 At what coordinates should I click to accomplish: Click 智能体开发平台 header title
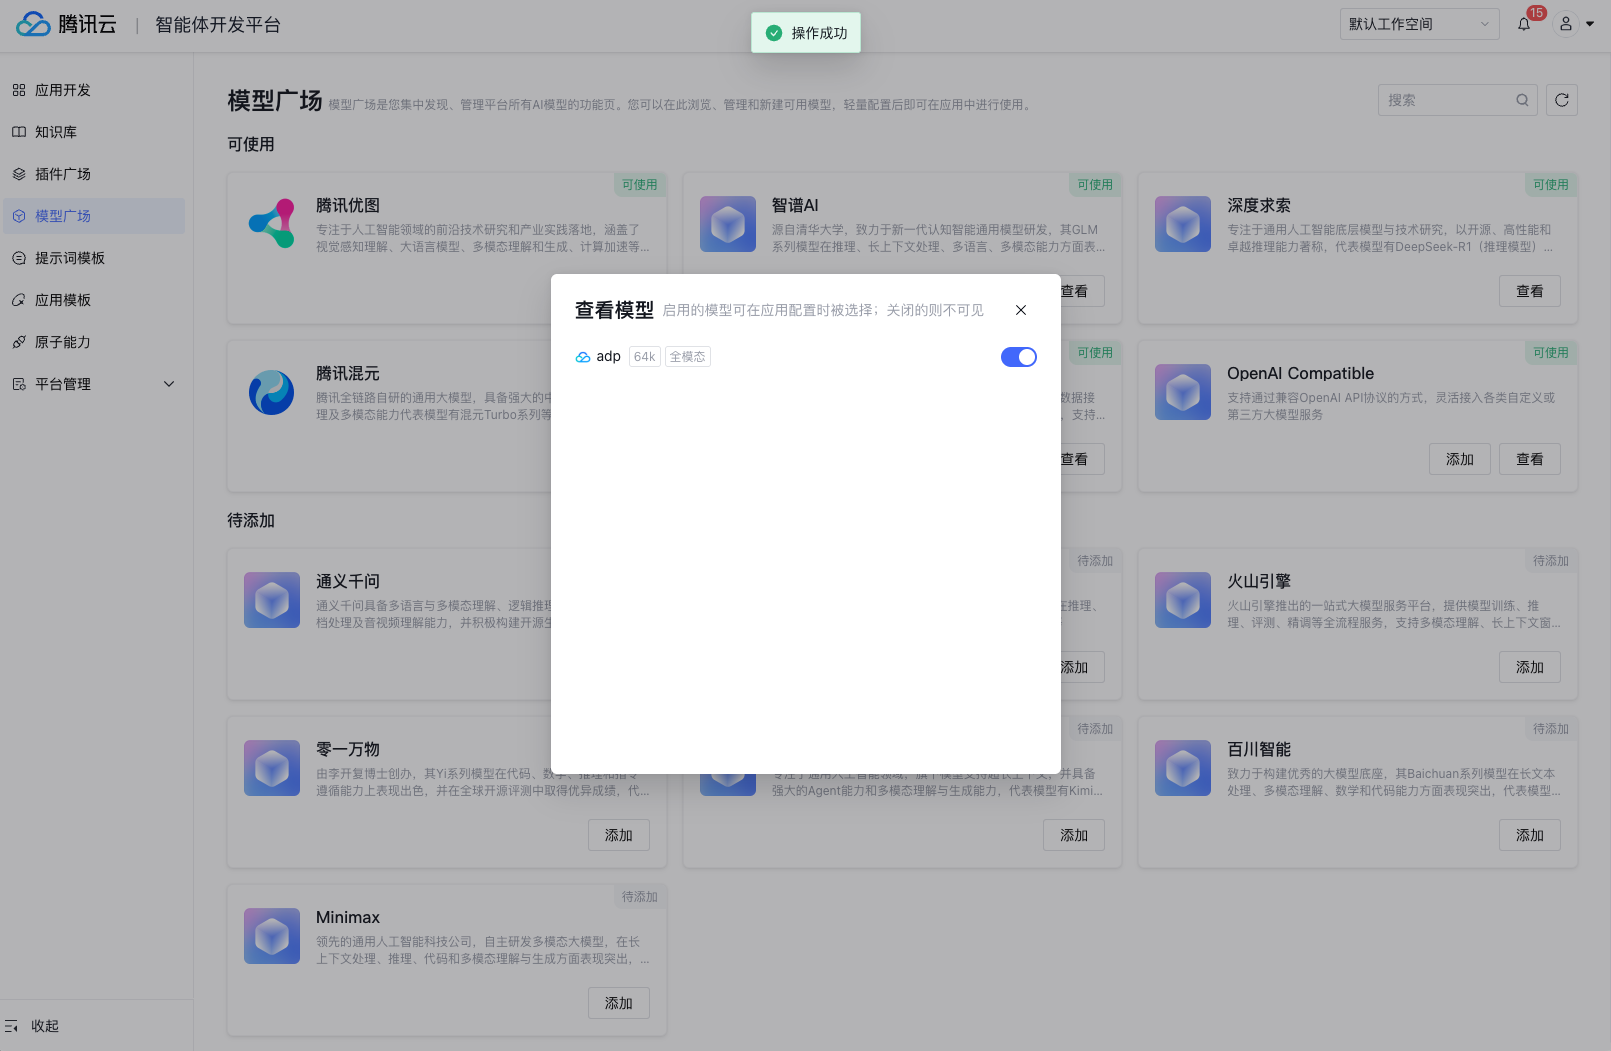(218, 25)
